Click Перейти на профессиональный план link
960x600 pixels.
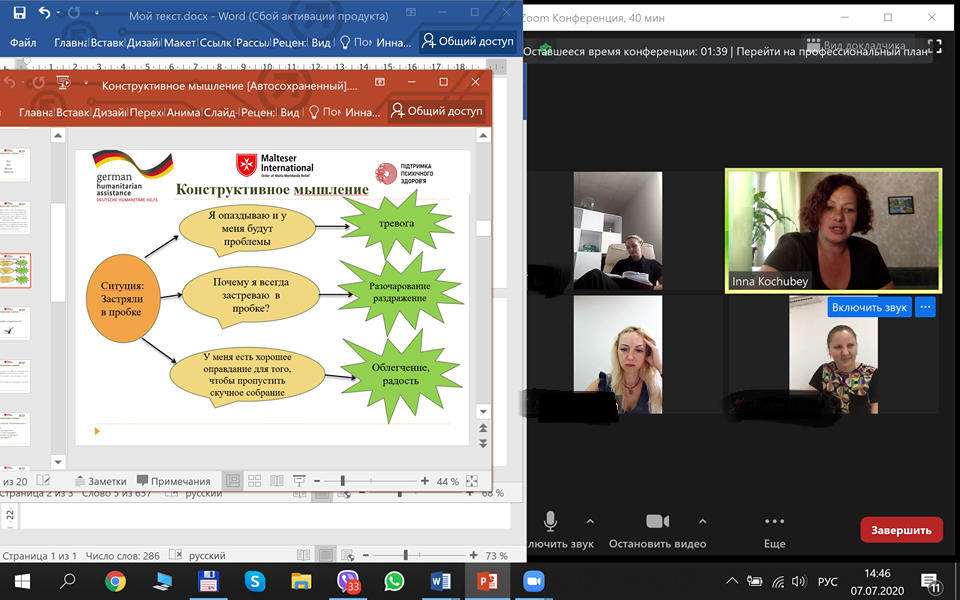[832, 51]
